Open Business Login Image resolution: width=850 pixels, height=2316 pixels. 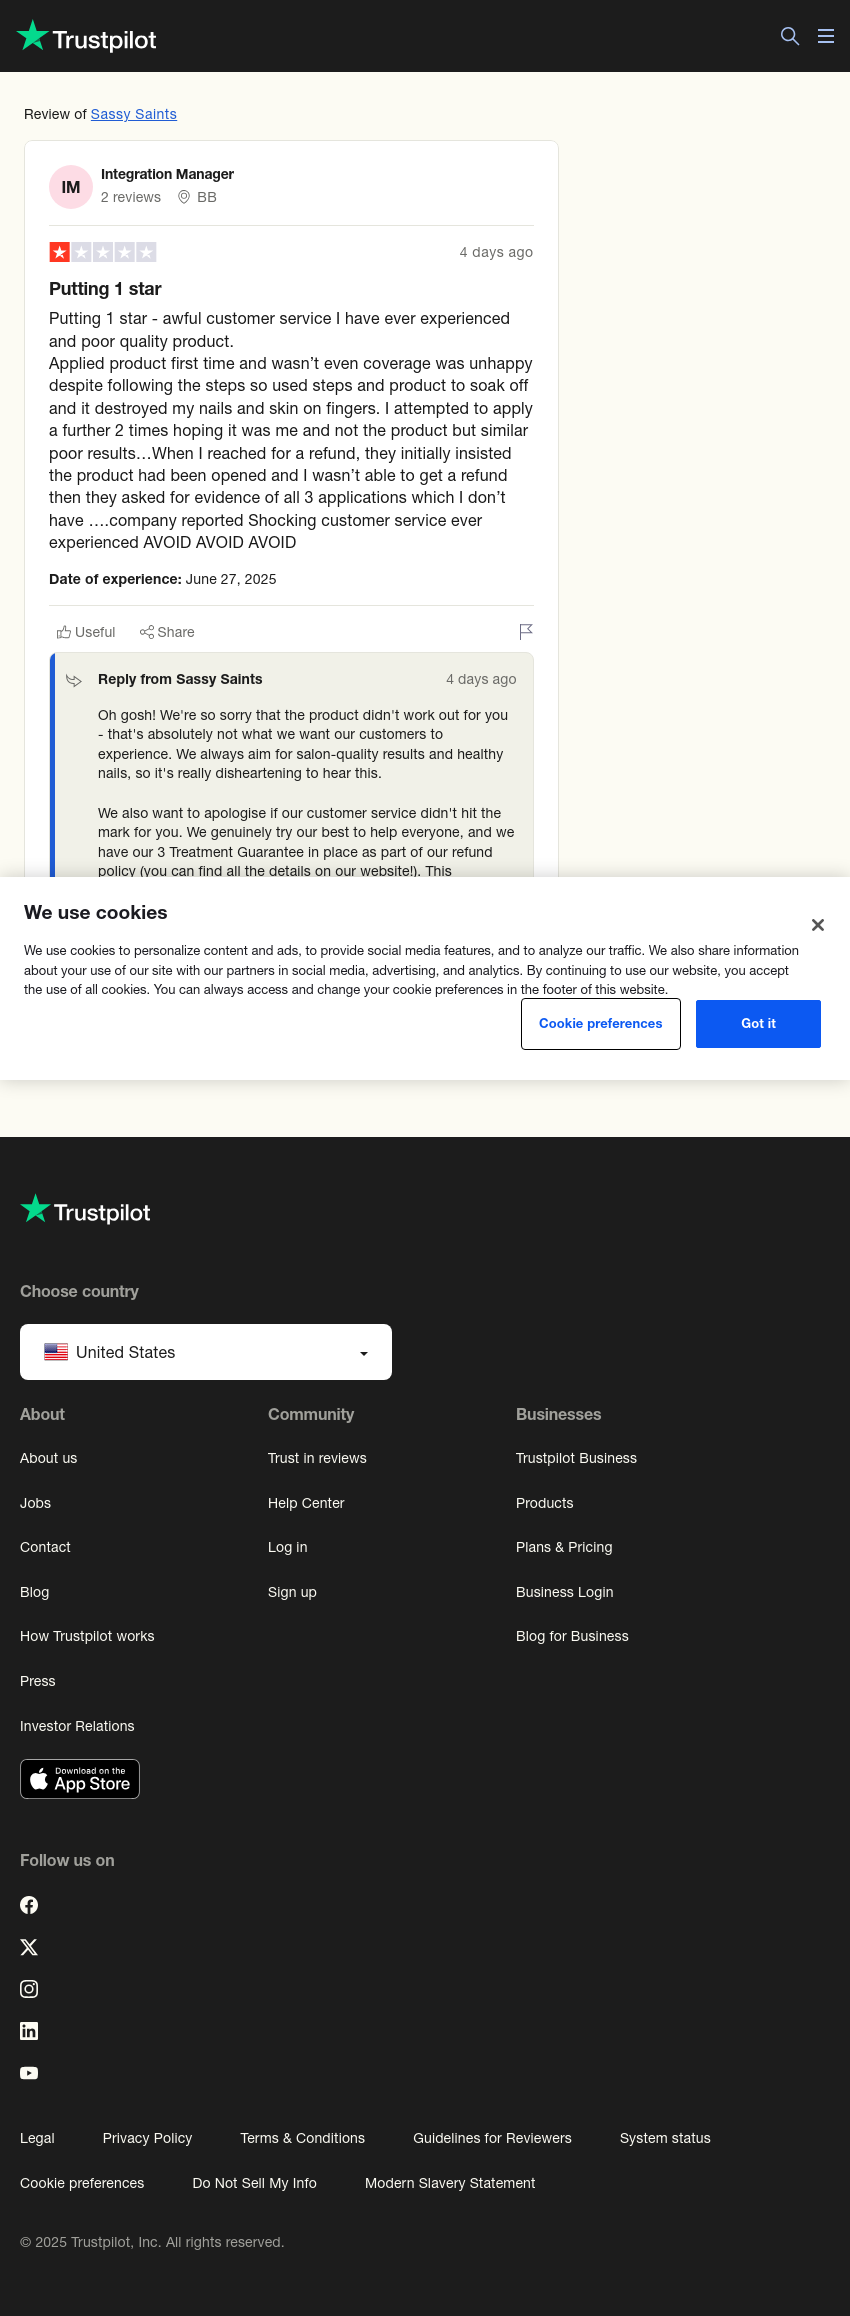click(x=565, y=1592)
